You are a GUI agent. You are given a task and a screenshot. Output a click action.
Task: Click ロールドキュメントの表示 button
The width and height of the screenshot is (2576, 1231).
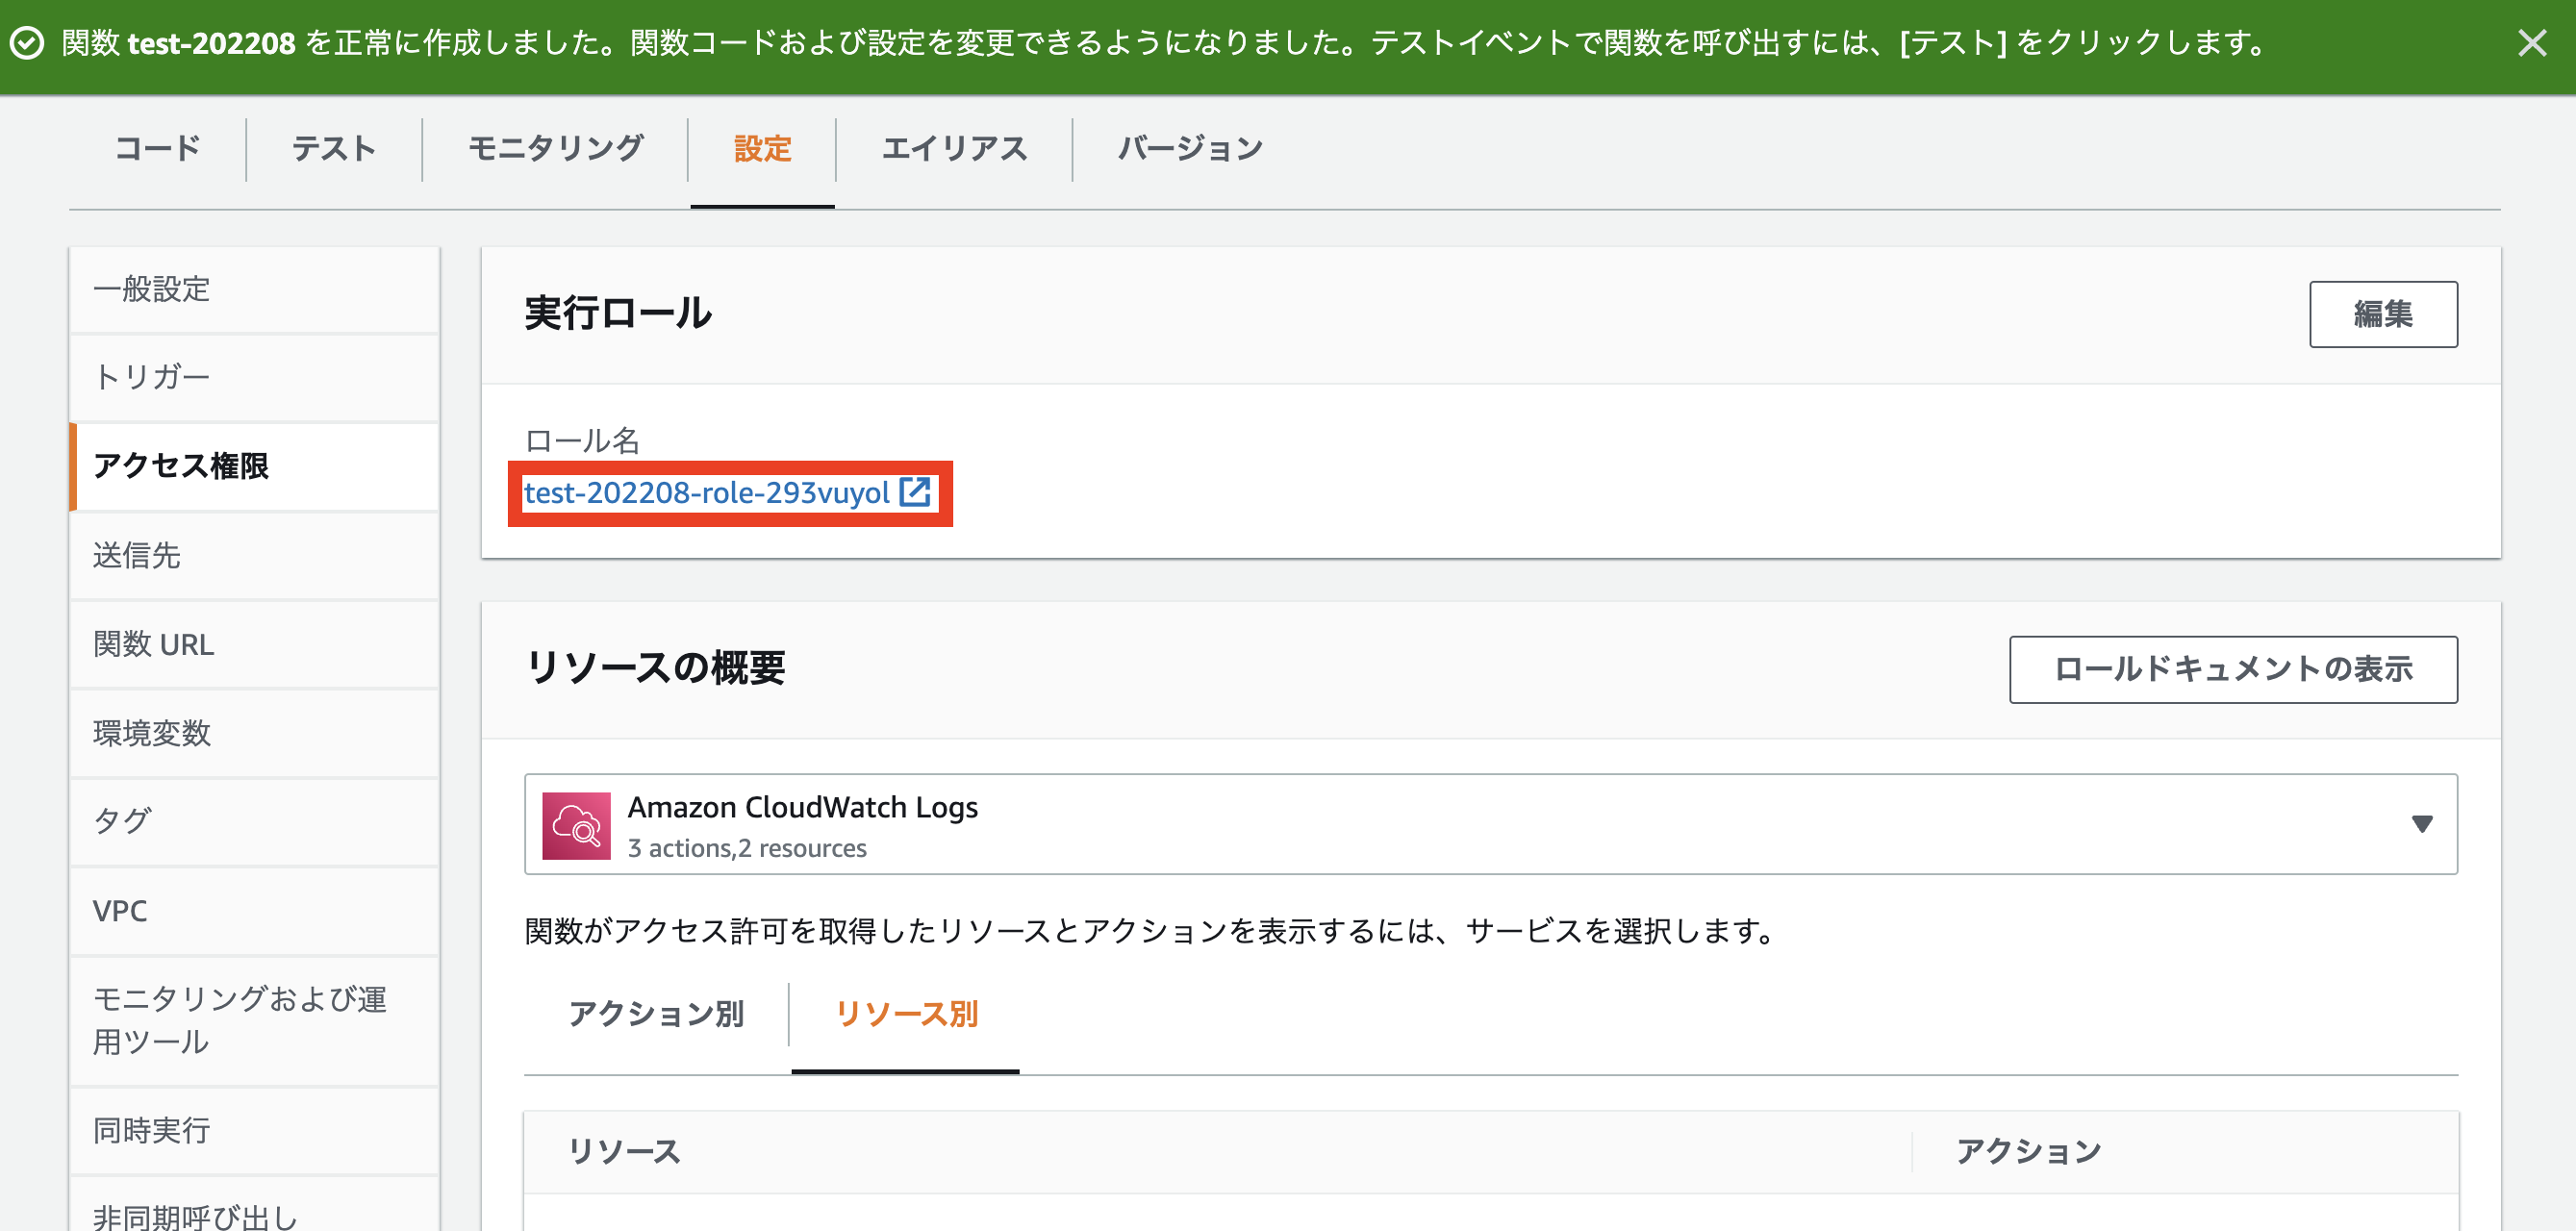[x=2232, y=669]
